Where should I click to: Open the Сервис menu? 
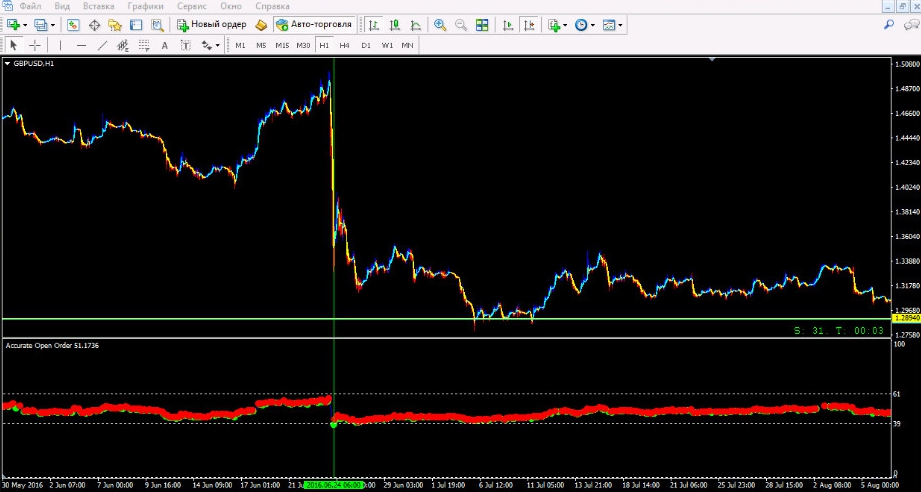[x=191, y=6]
